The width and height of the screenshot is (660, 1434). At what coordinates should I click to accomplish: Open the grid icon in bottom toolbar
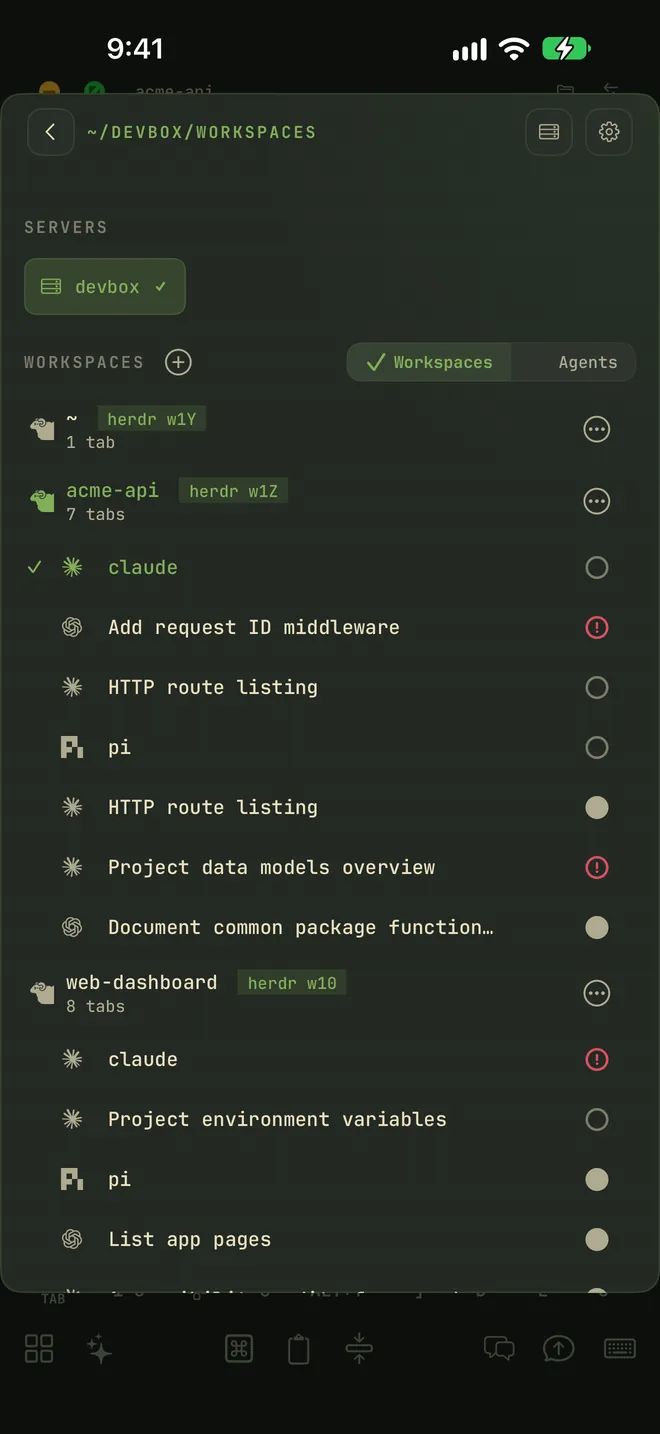[x=39, y=1349]
